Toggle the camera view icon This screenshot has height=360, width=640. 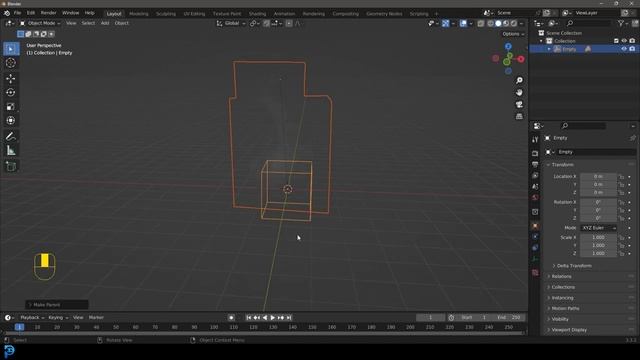click(x=519, y=104)
